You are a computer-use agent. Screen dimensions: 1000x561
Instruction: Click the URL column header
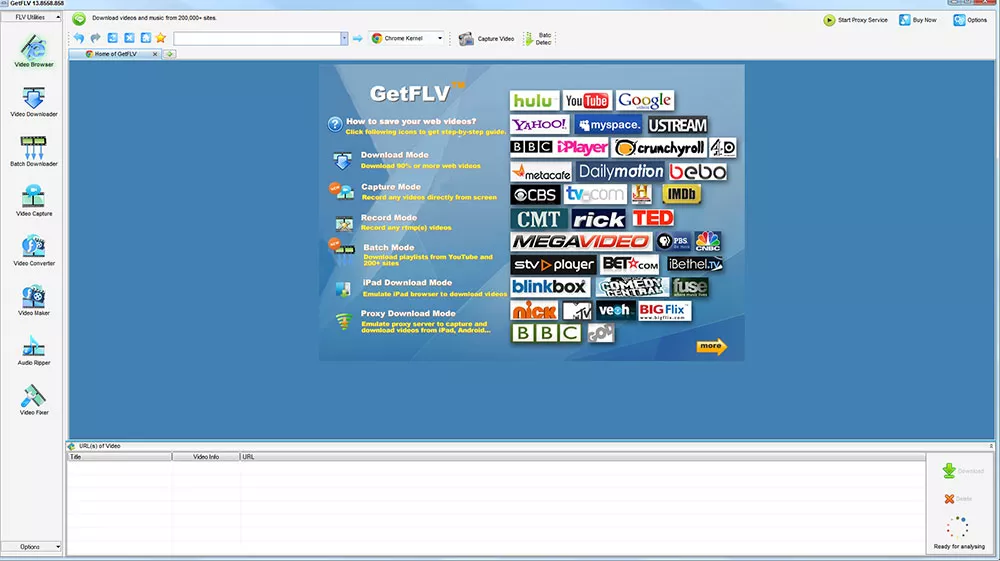click(582, 457)
